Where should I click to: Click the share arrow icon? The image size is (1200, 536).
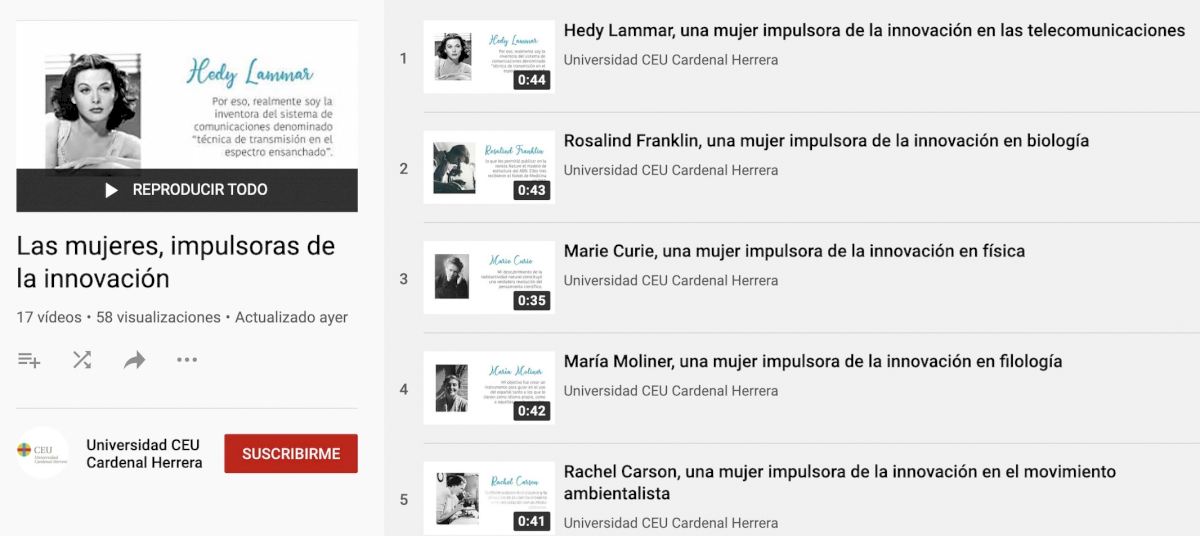(x=135, y=360)
